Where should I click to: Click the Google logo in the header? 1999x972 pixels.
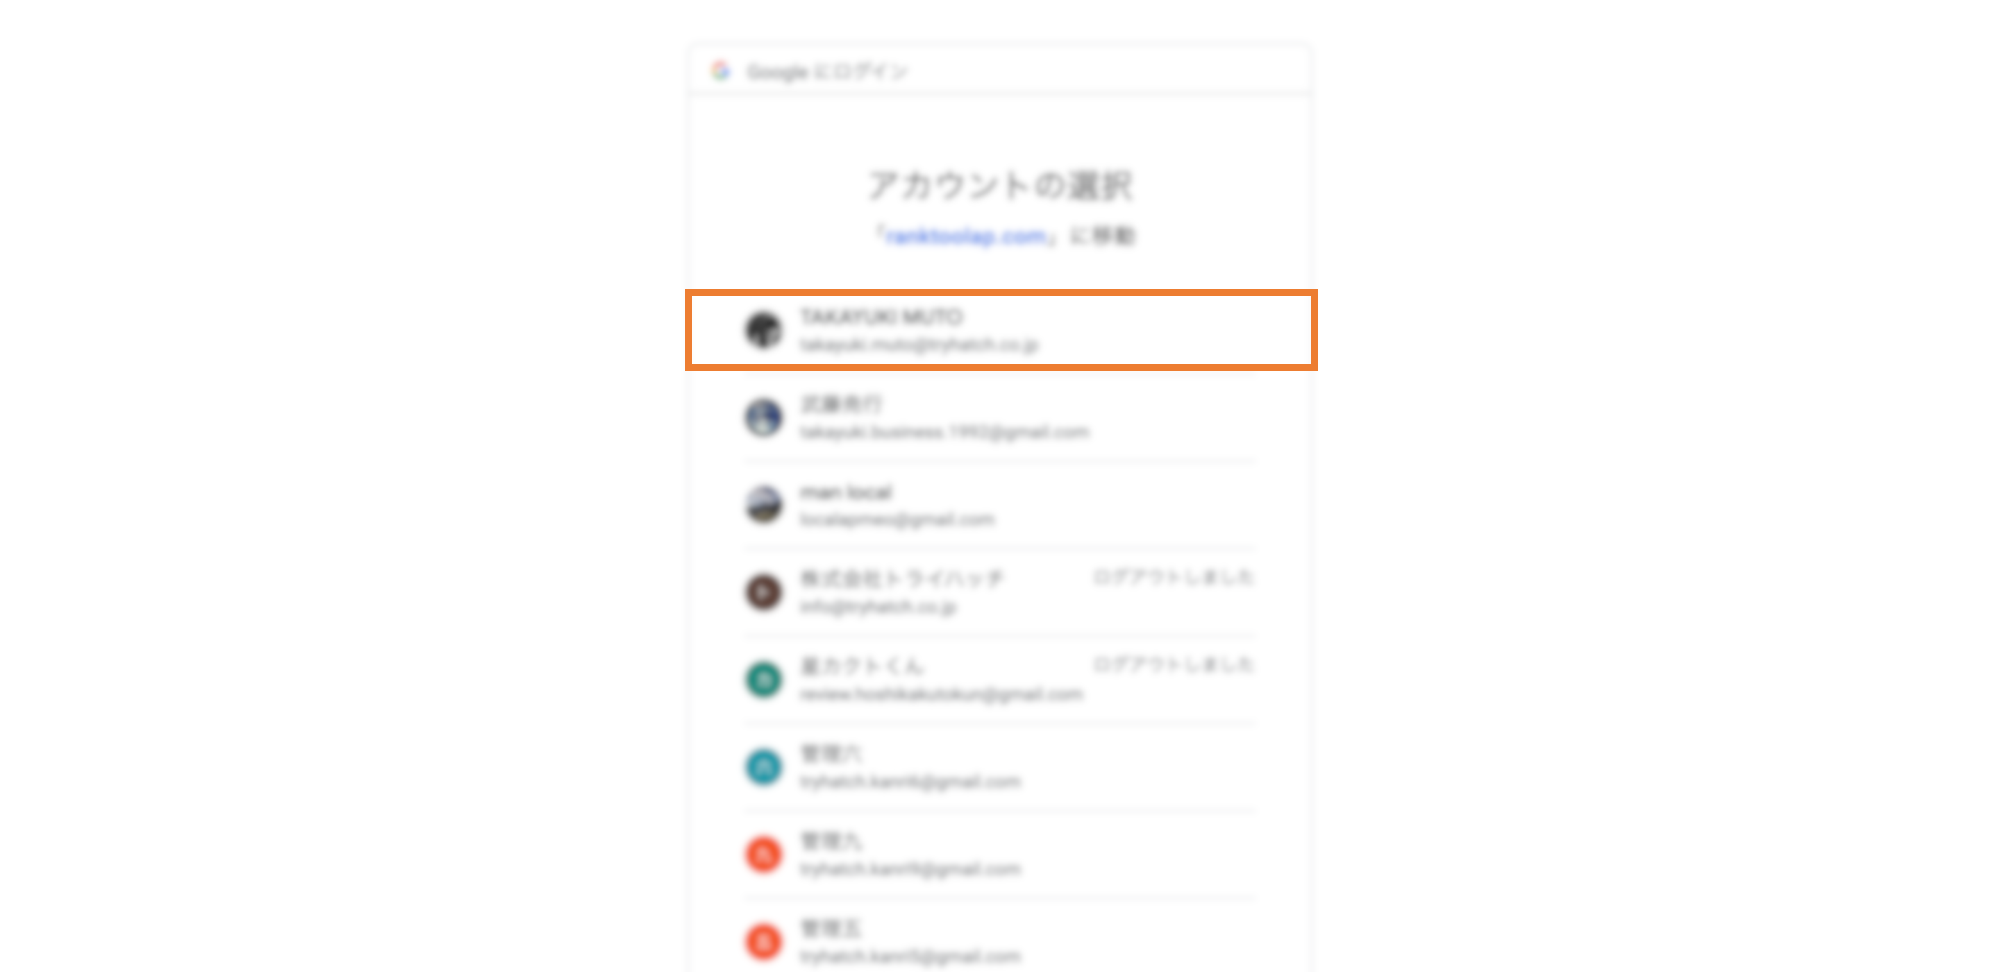(721, 71)
